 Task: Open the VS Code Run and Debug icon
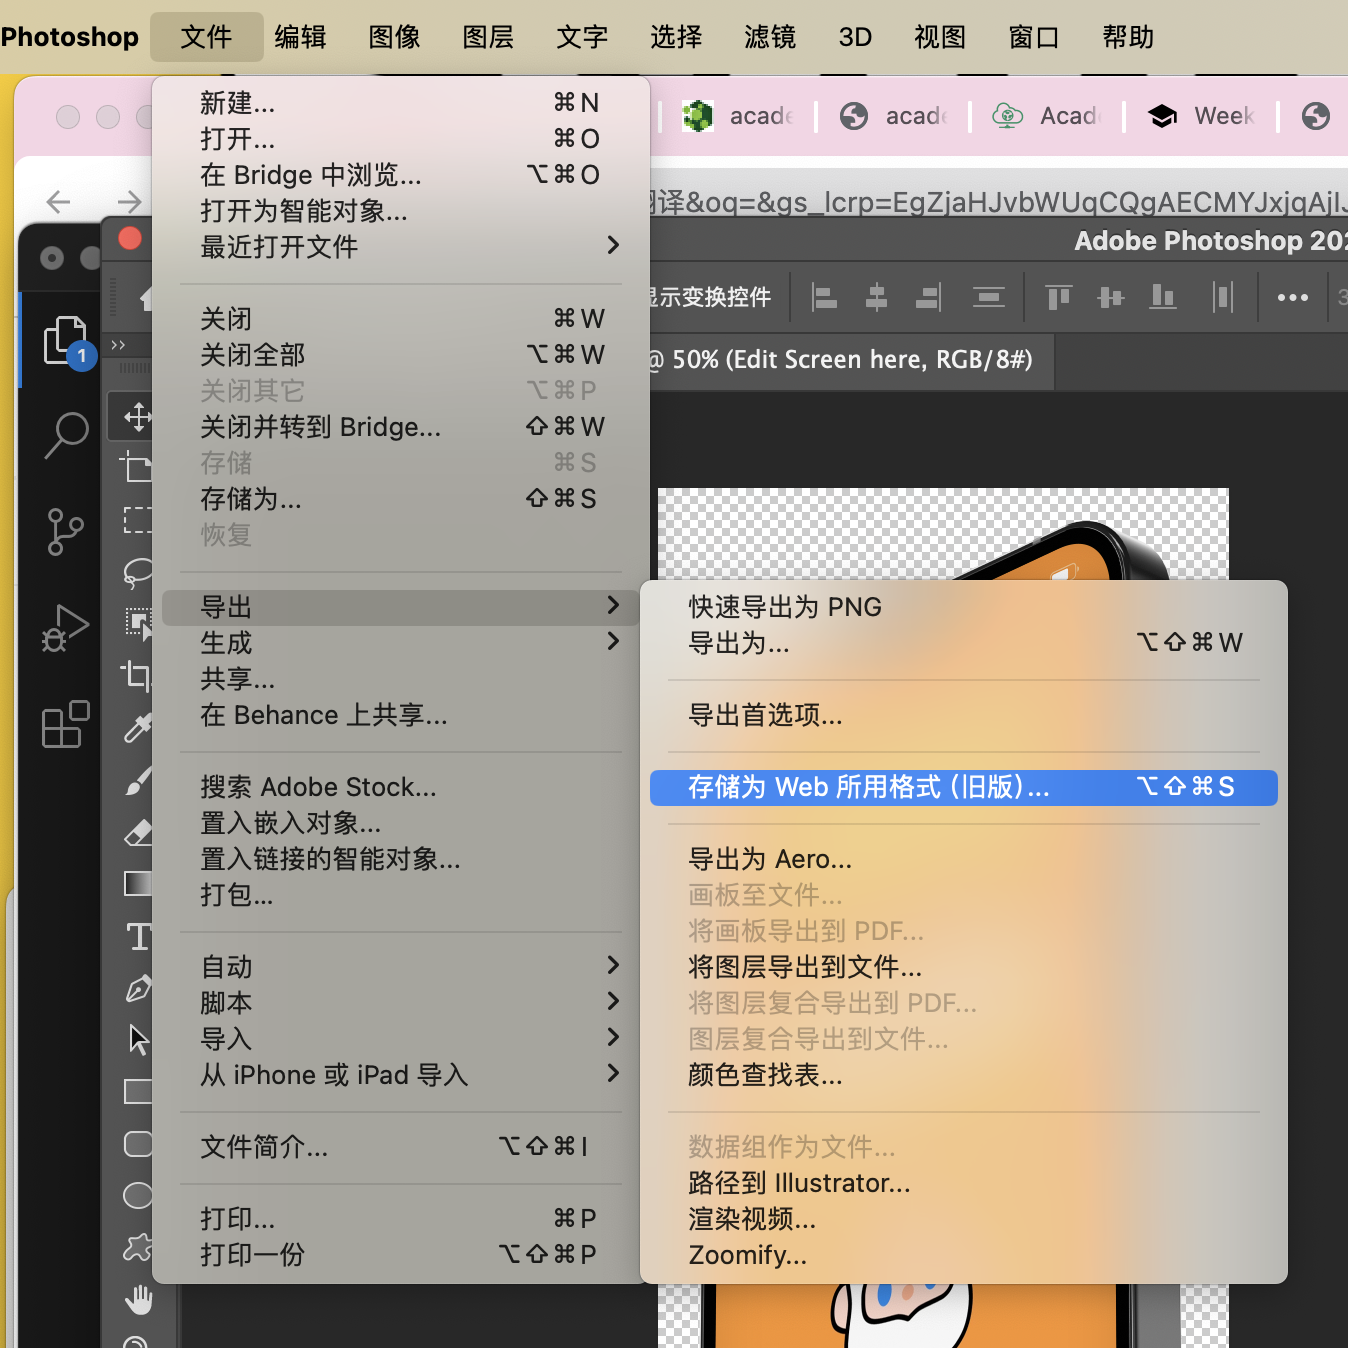[66, 628]
